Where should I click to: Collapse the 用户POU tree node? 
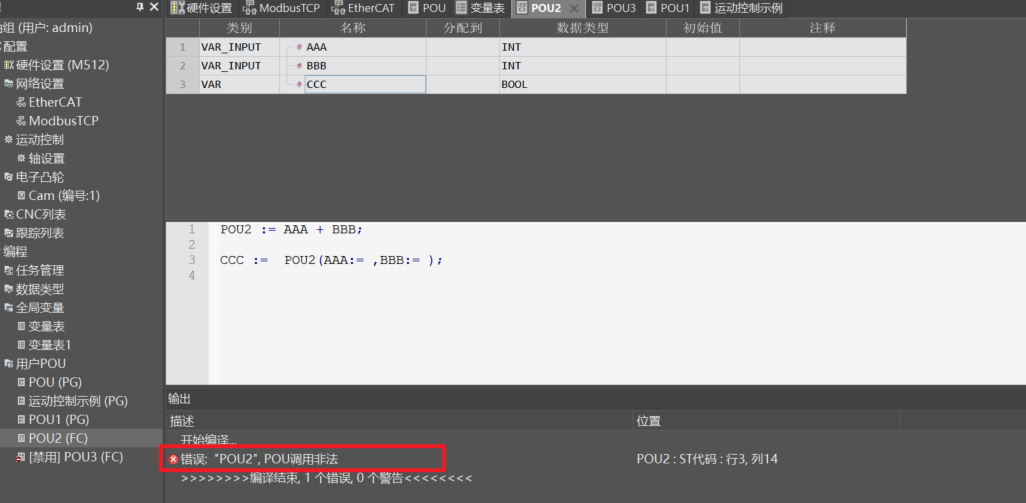click(8, 364)
